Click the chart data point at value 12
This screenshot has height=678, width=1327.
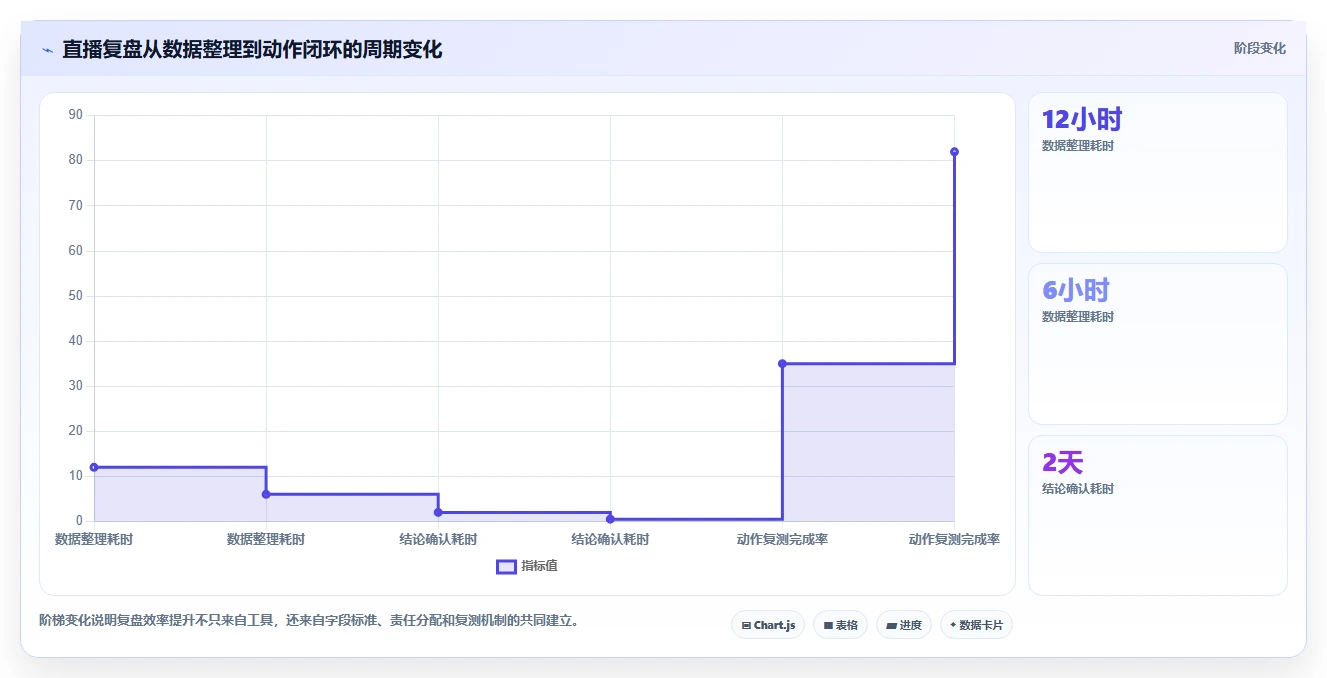point(94,467)
